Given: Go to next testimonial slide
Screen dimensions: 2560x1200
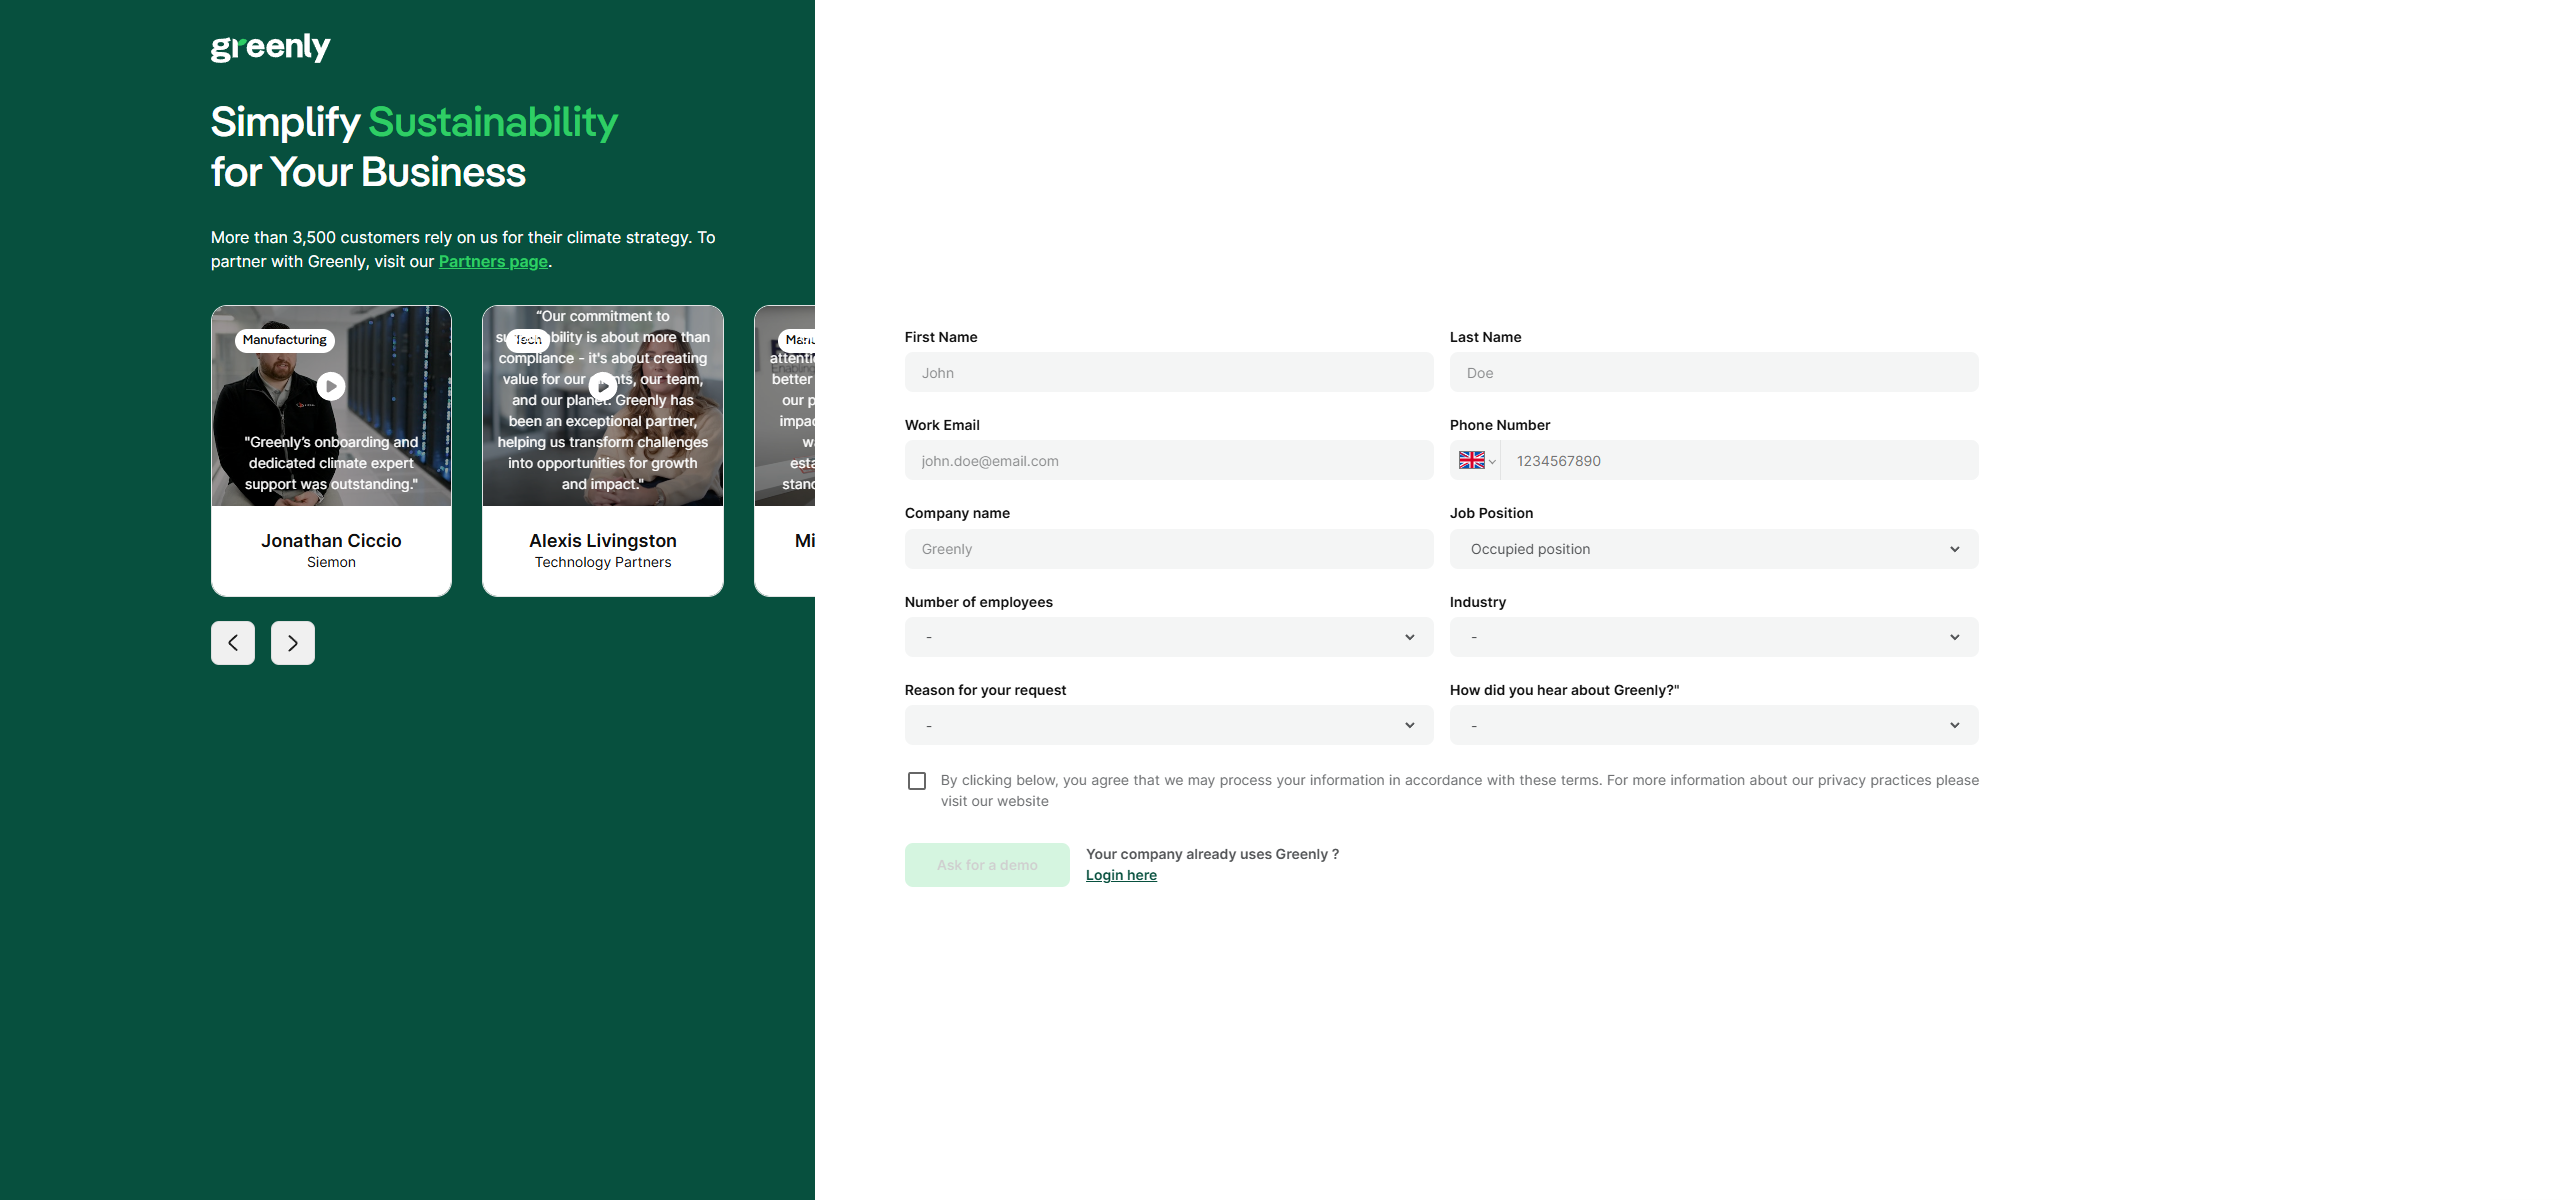Looking at the screenshot, I should tap(293, 643).
